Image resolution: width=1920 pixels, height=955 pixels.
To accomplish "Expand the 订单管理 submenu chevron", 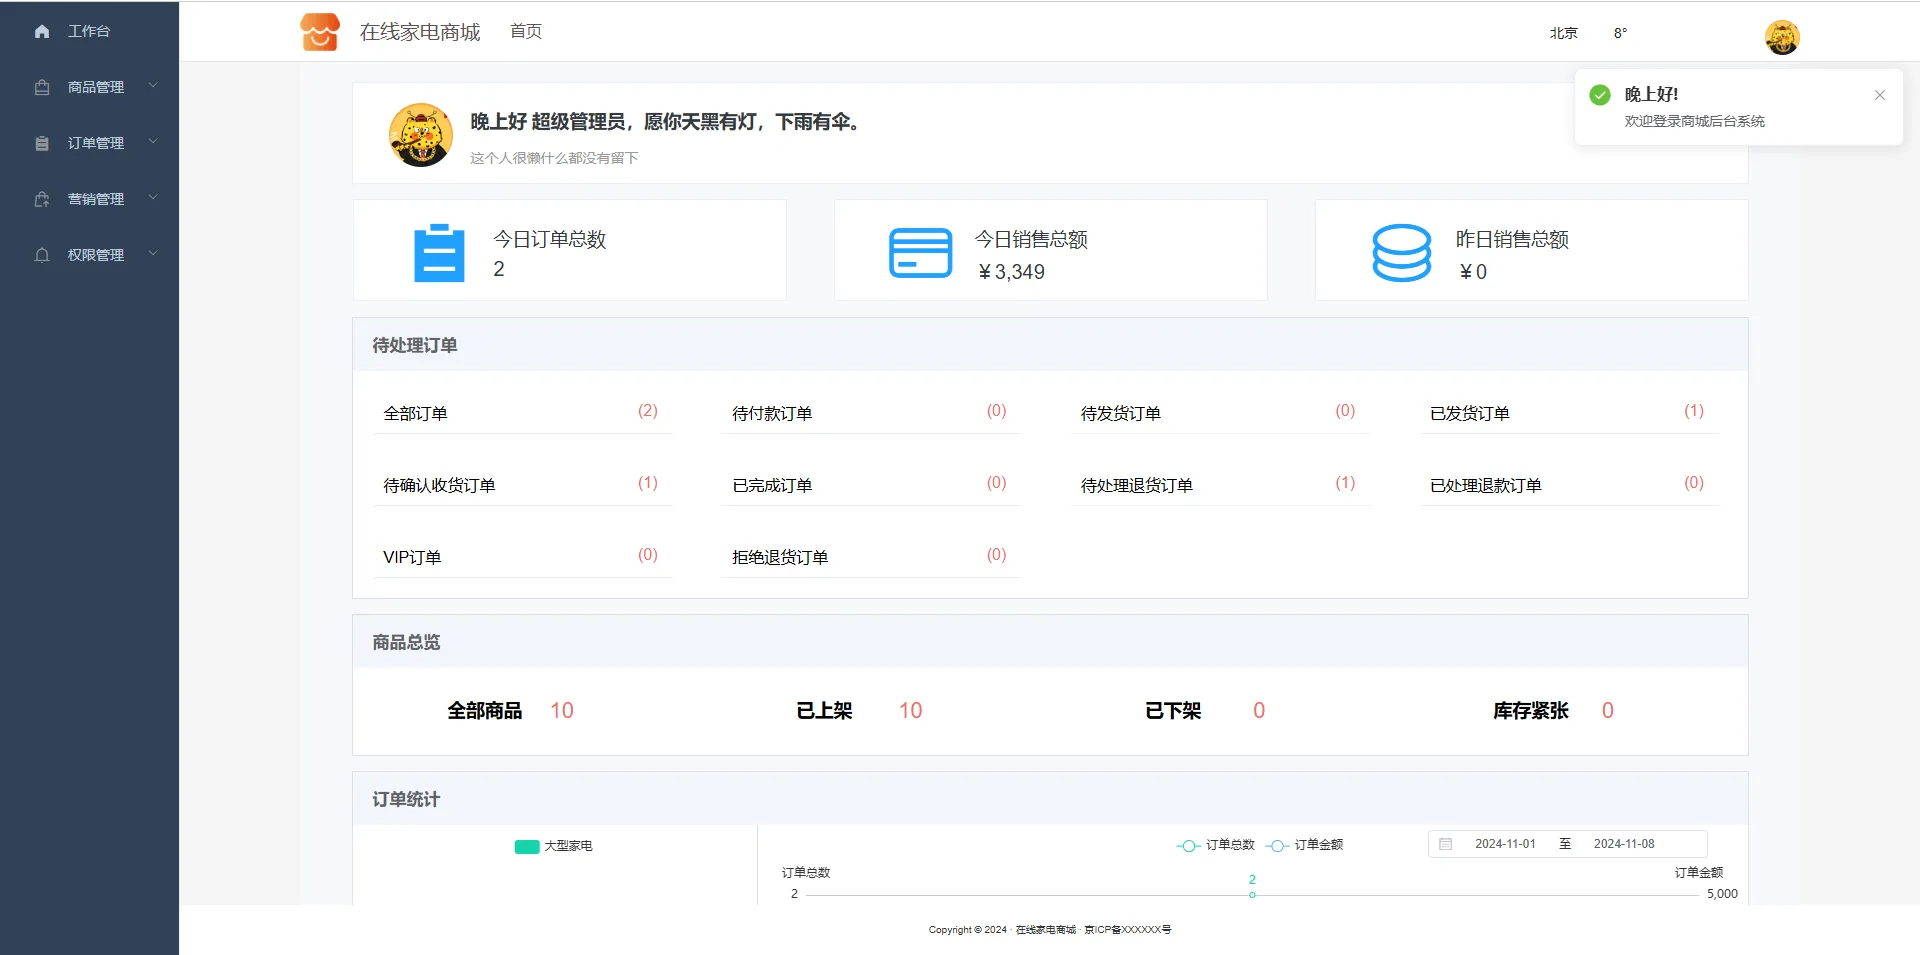I will (153, 142).
